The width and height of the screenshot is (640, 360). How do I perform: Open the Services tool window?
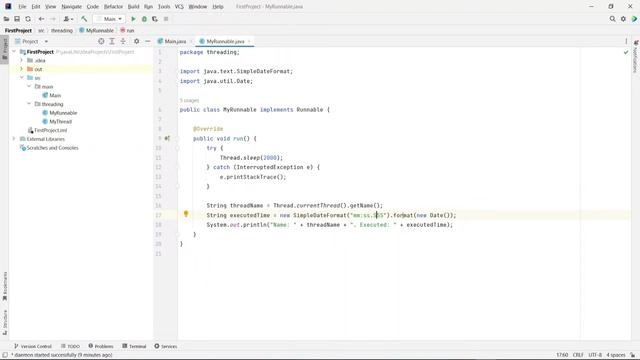166,346
